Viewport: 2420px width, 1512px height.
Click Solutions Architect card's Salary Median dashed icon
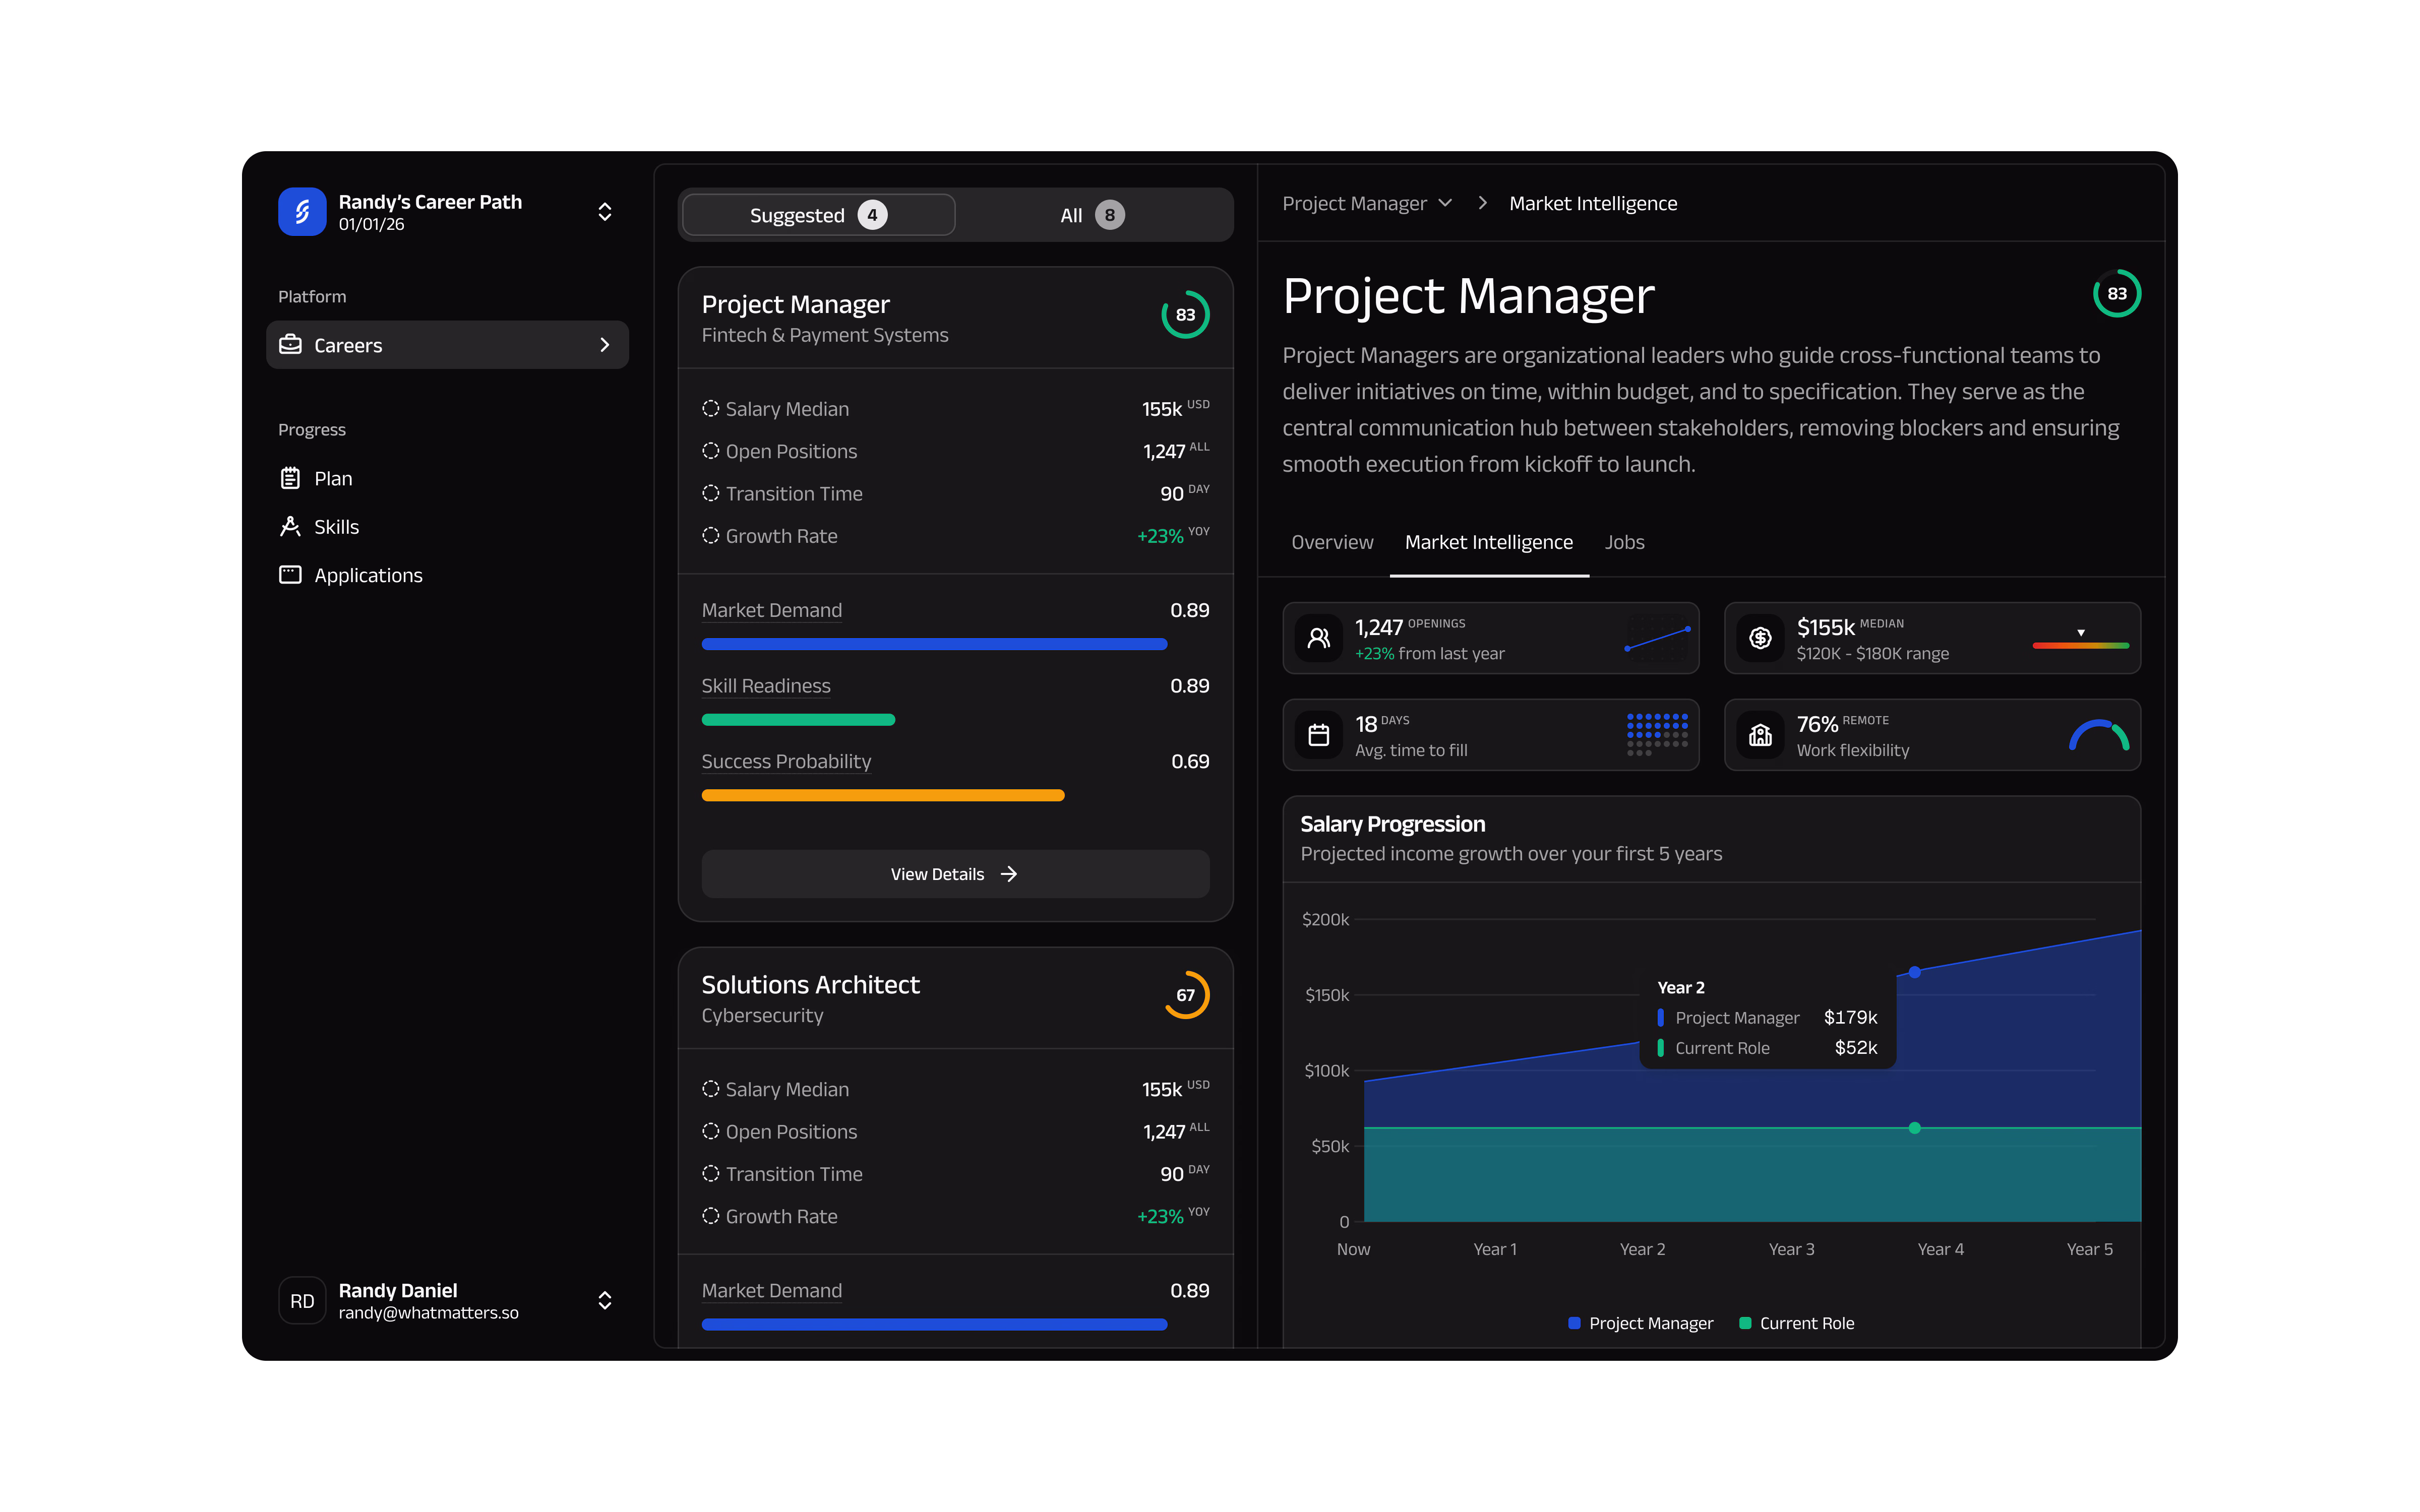[710, 1089]
